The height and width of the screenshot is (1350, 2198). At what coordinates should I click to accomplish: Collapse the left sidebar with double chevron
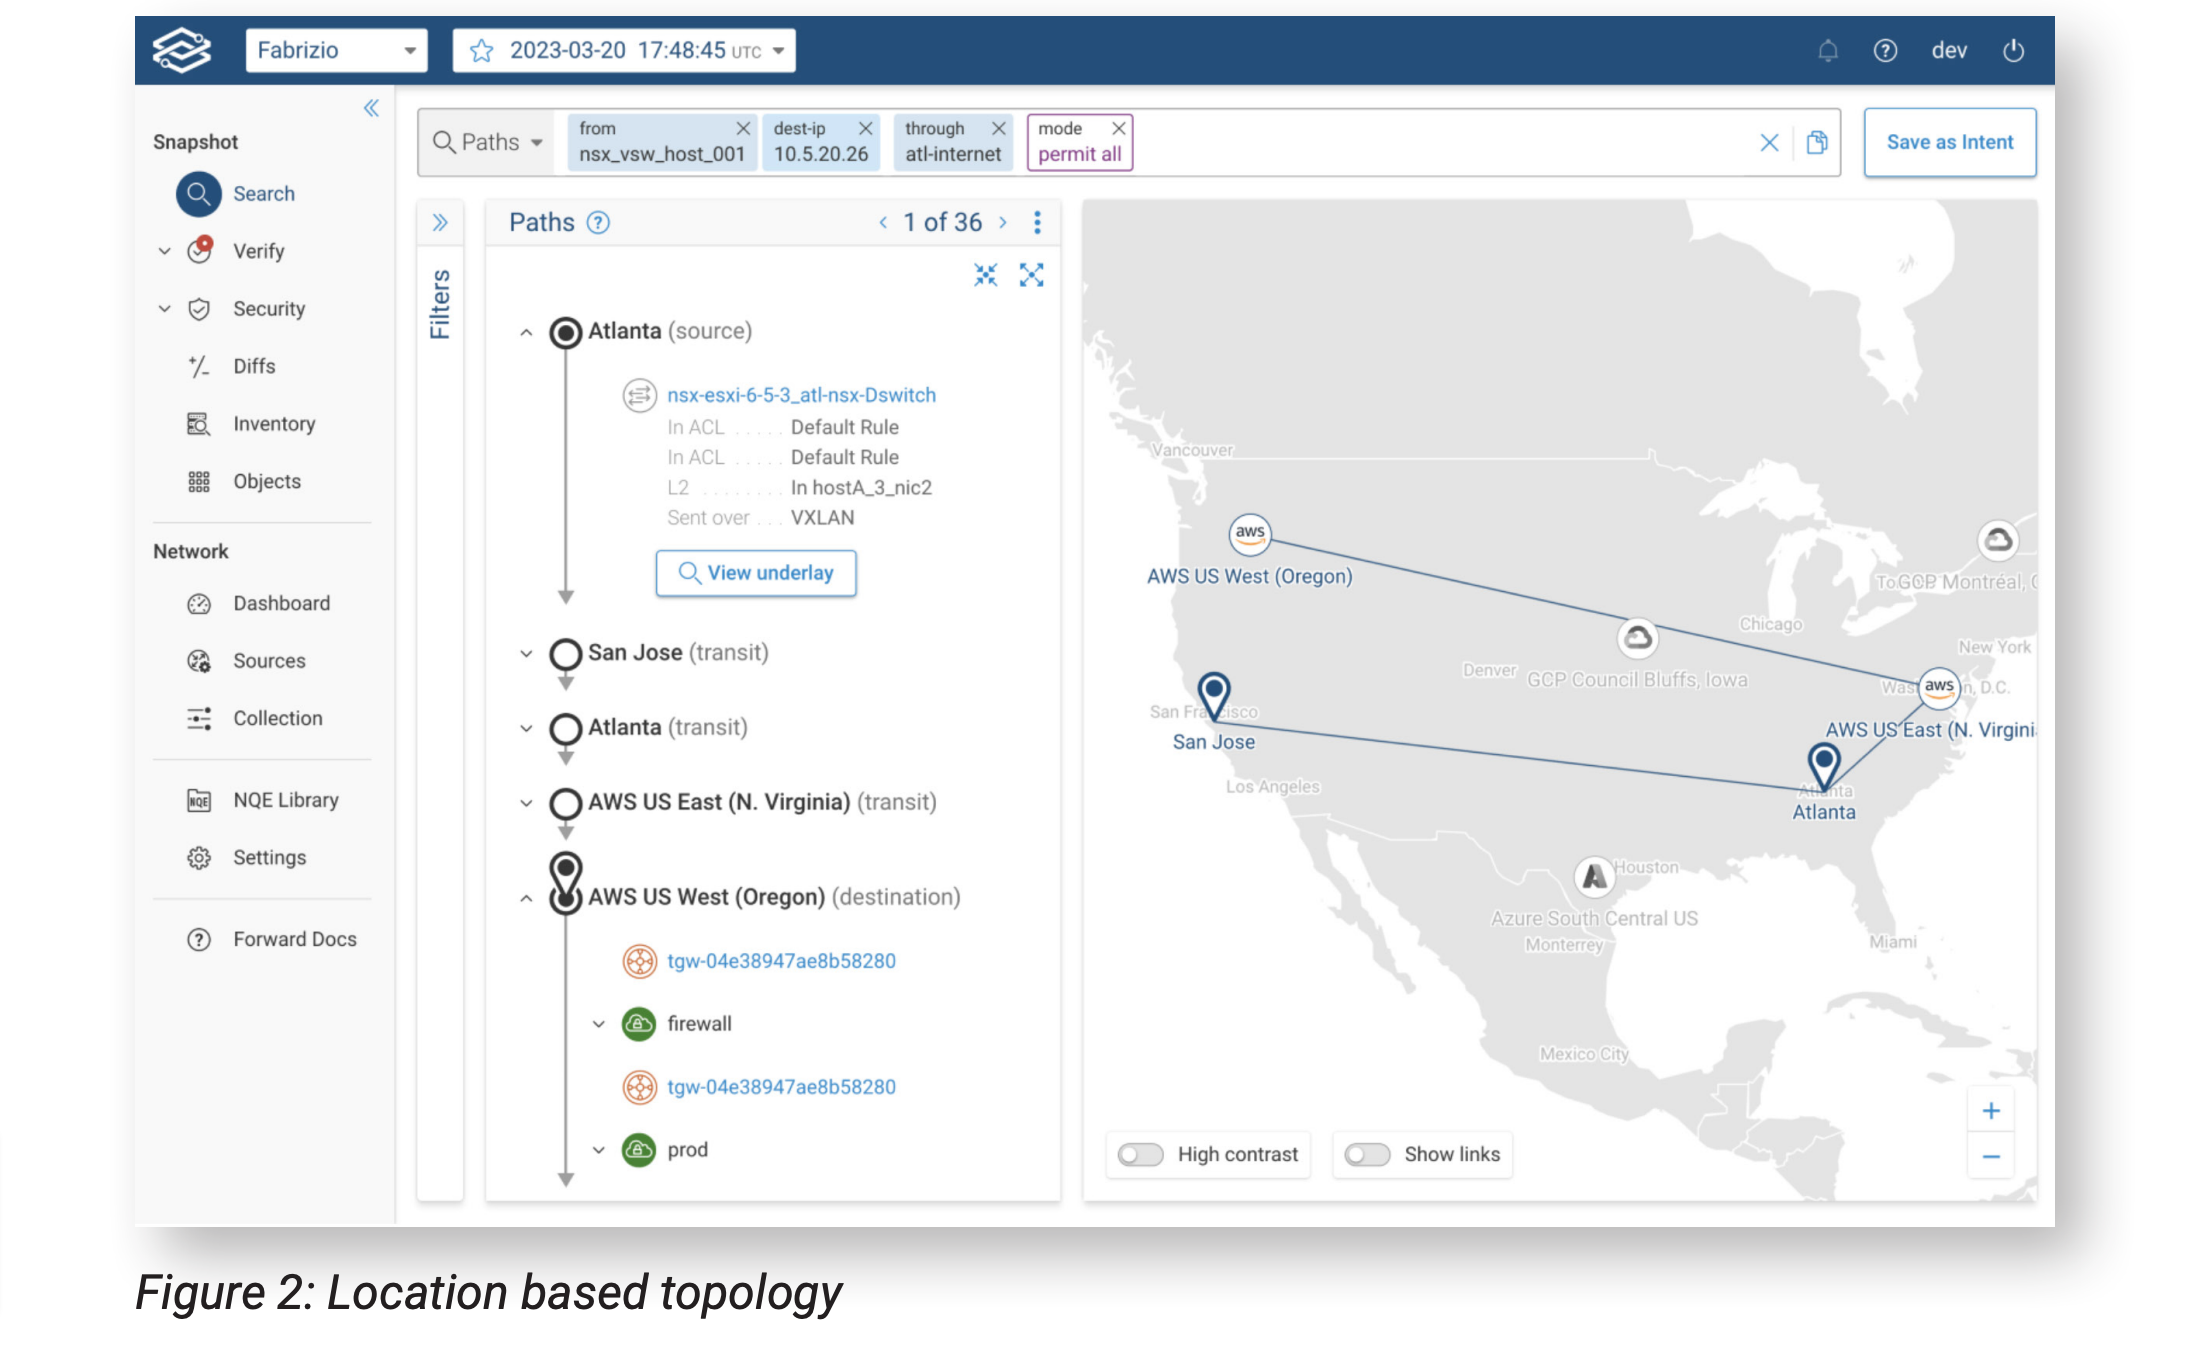[371, 108]
